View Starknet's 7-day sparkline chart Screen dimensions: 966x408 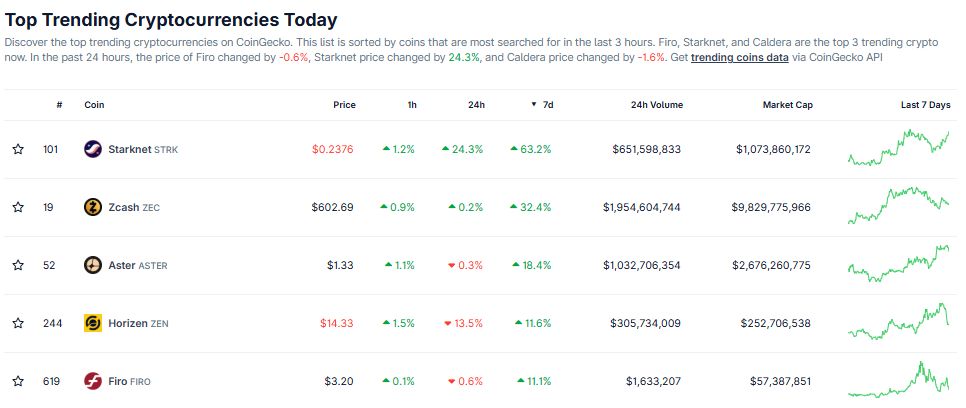click(x=898, y=148)
